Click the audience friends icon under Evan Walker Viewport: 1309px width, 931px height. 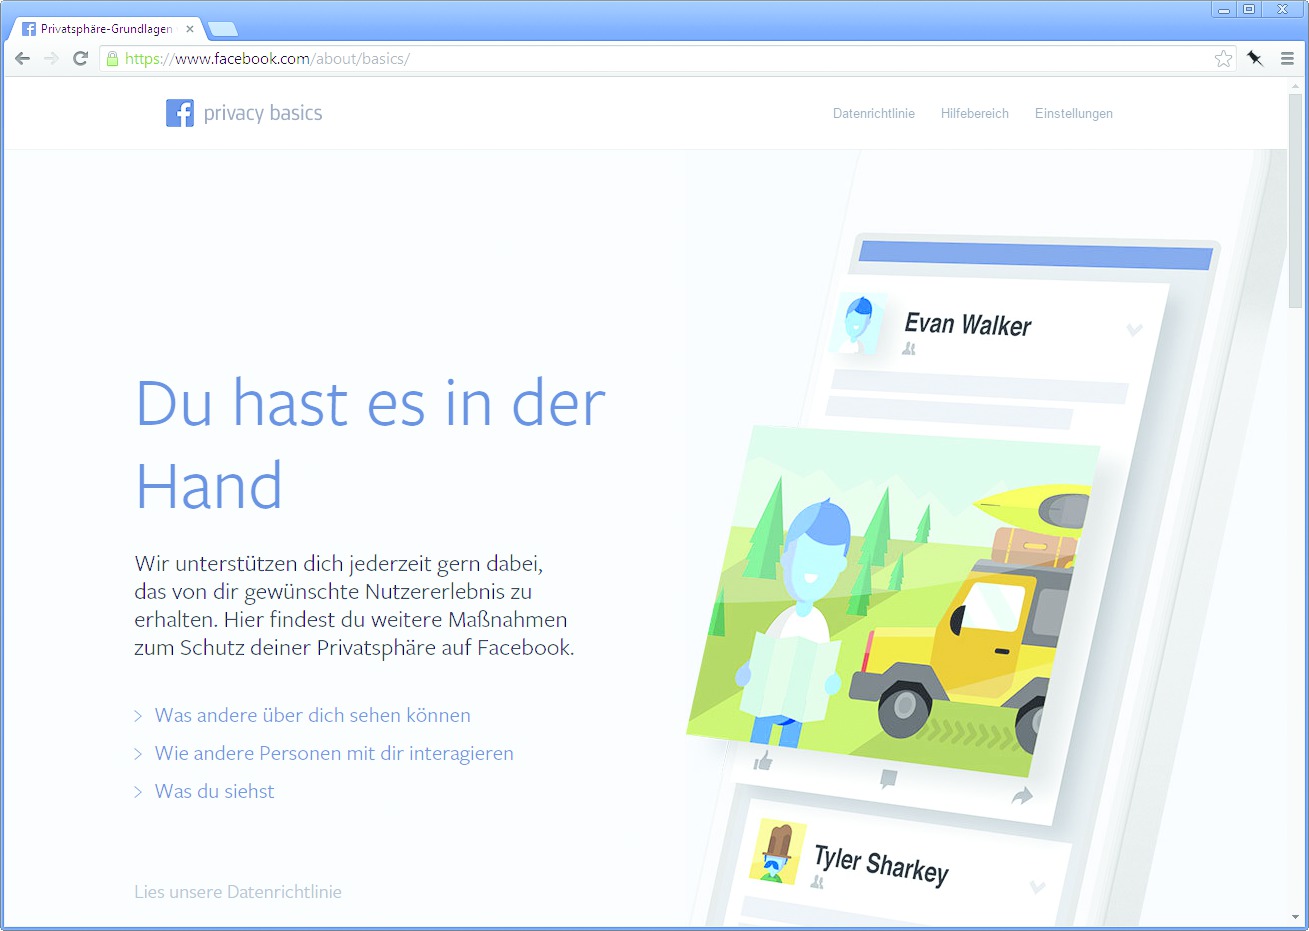pyautogui.click(x=909, y=349)
